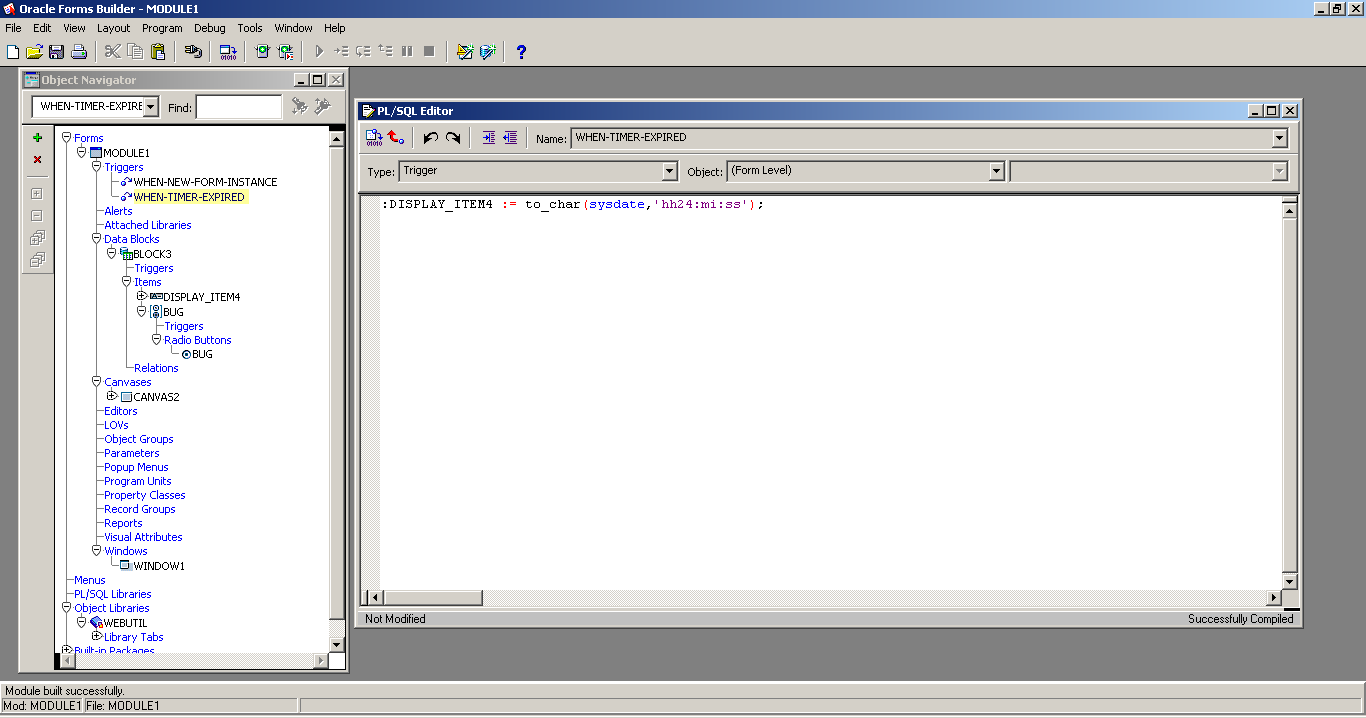
Task: Click the green plus Create icon
Action: 37,138
